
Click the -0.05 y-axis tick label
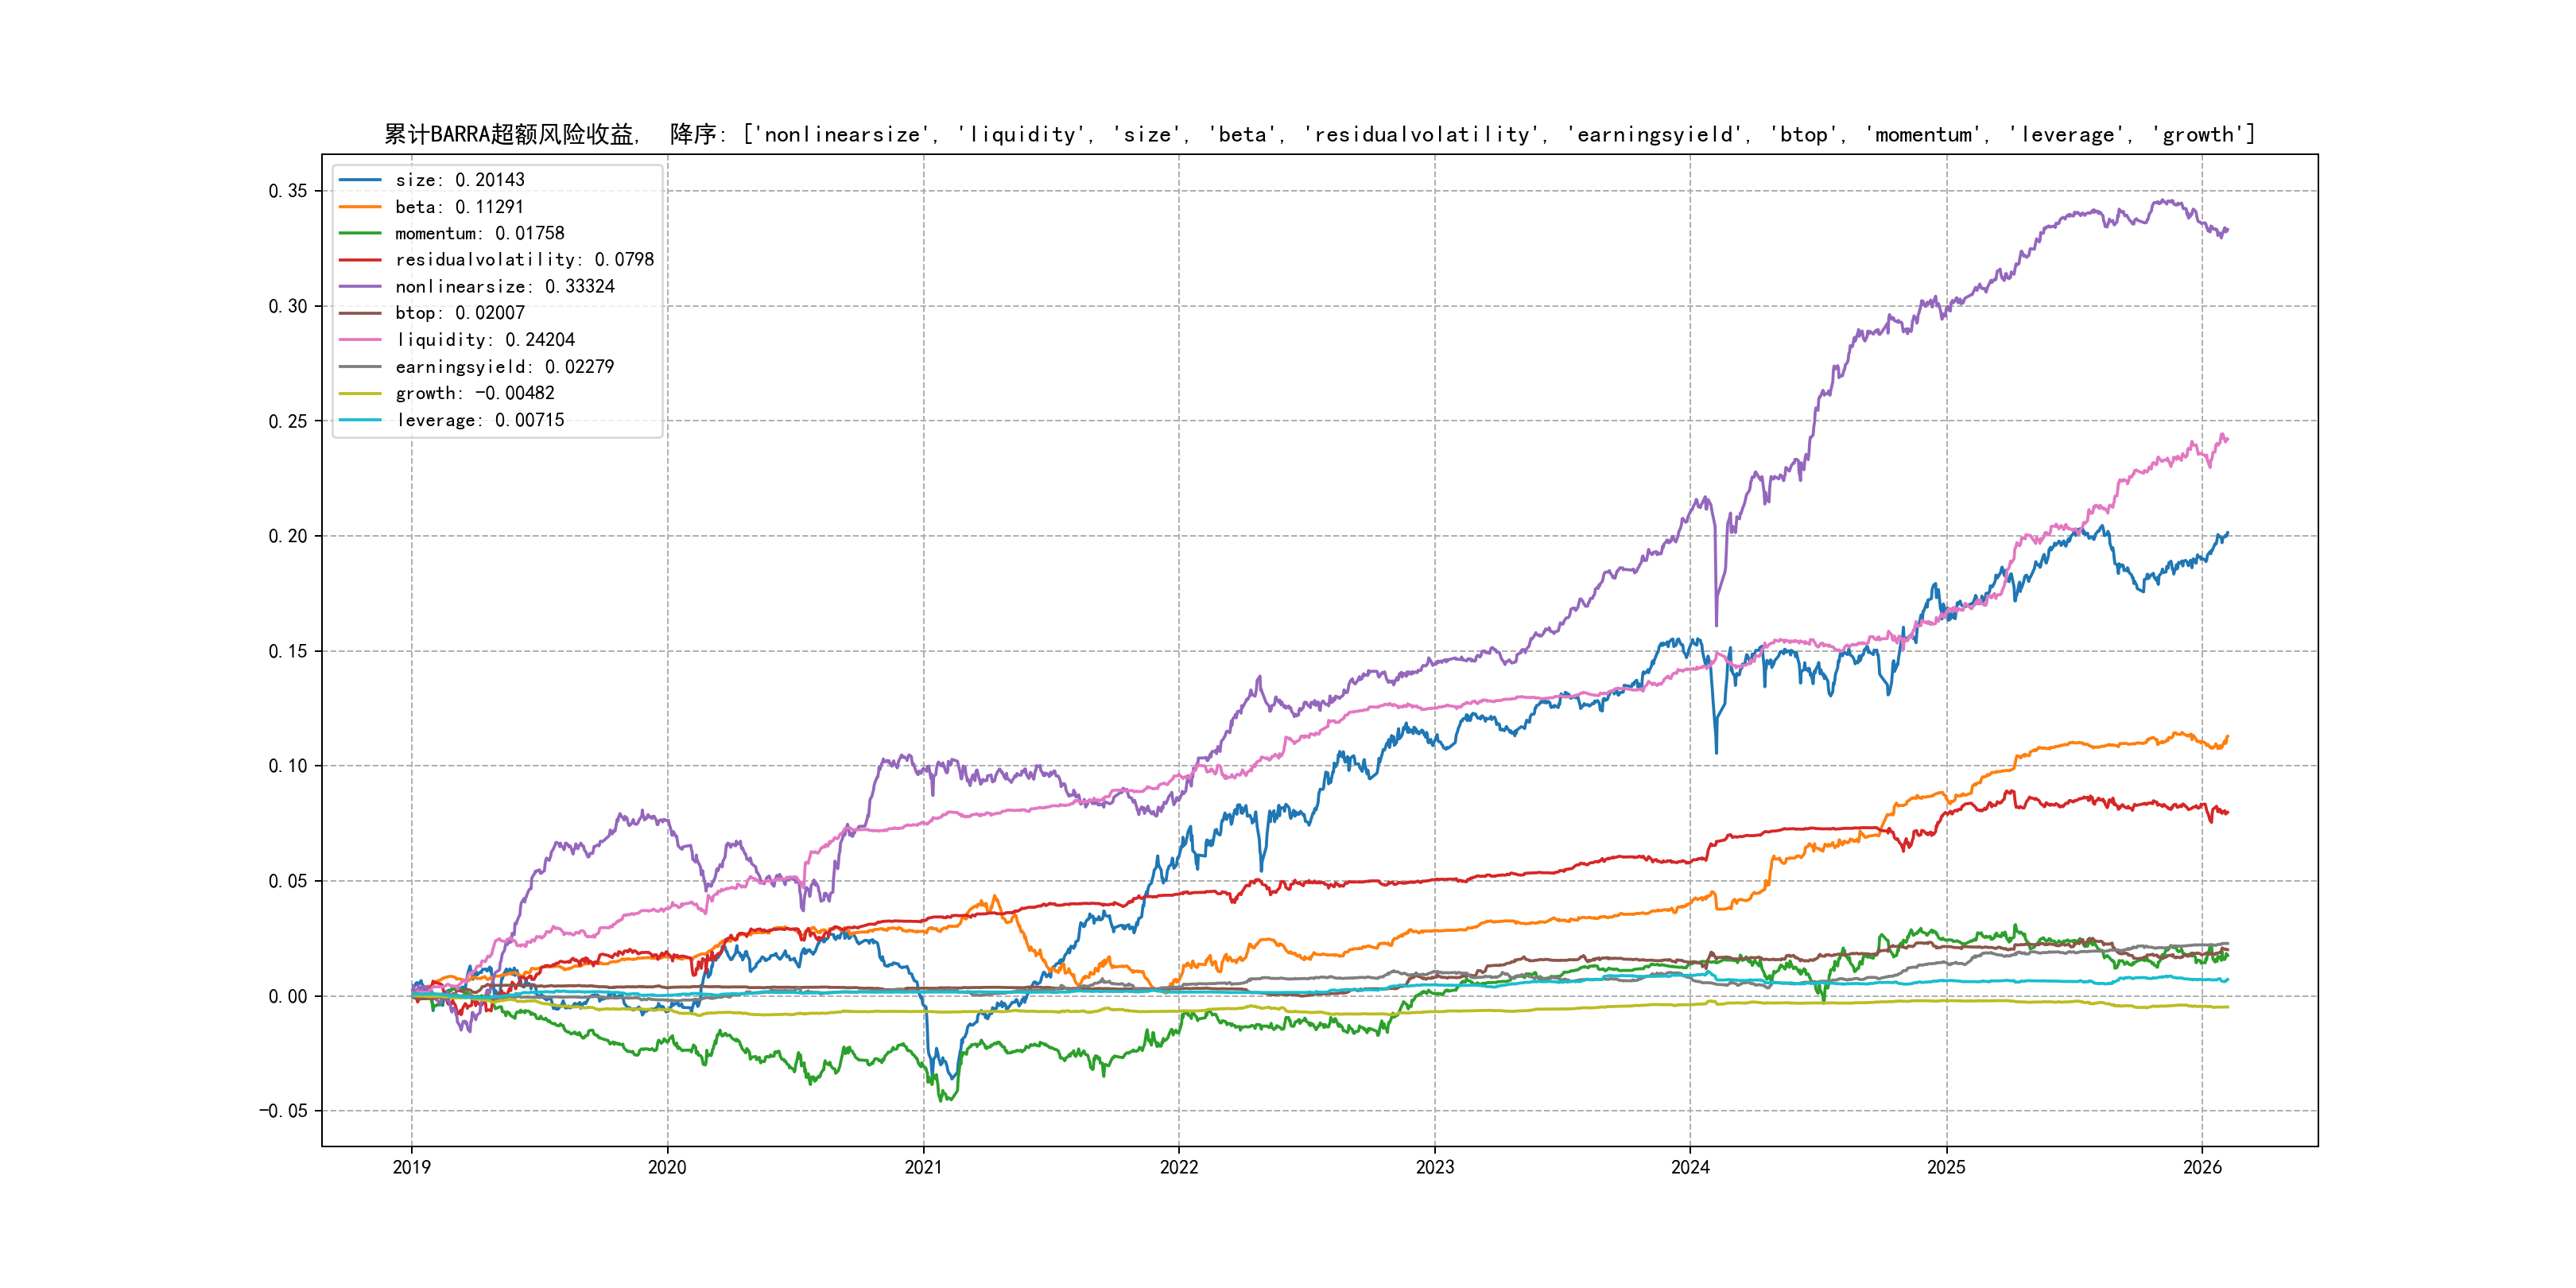pyautogui.click(x=283, y=1111)
